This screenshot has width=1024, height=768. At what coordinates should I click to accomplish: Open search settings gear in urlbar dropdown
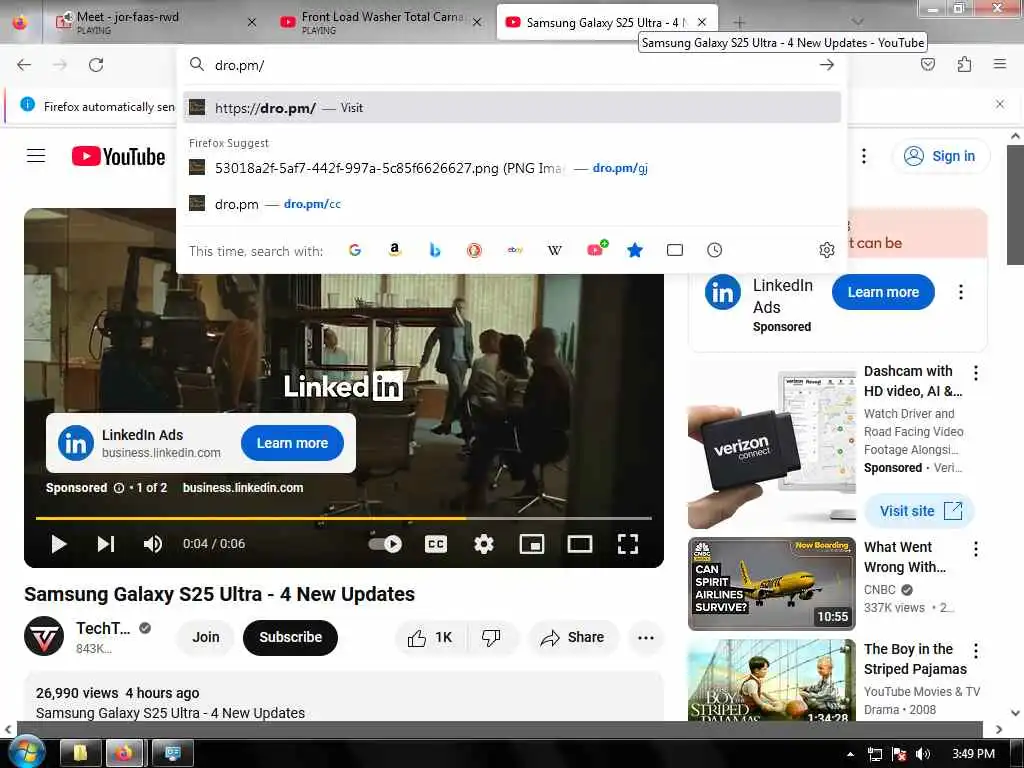pyautogui.click(x=827, y=250)
